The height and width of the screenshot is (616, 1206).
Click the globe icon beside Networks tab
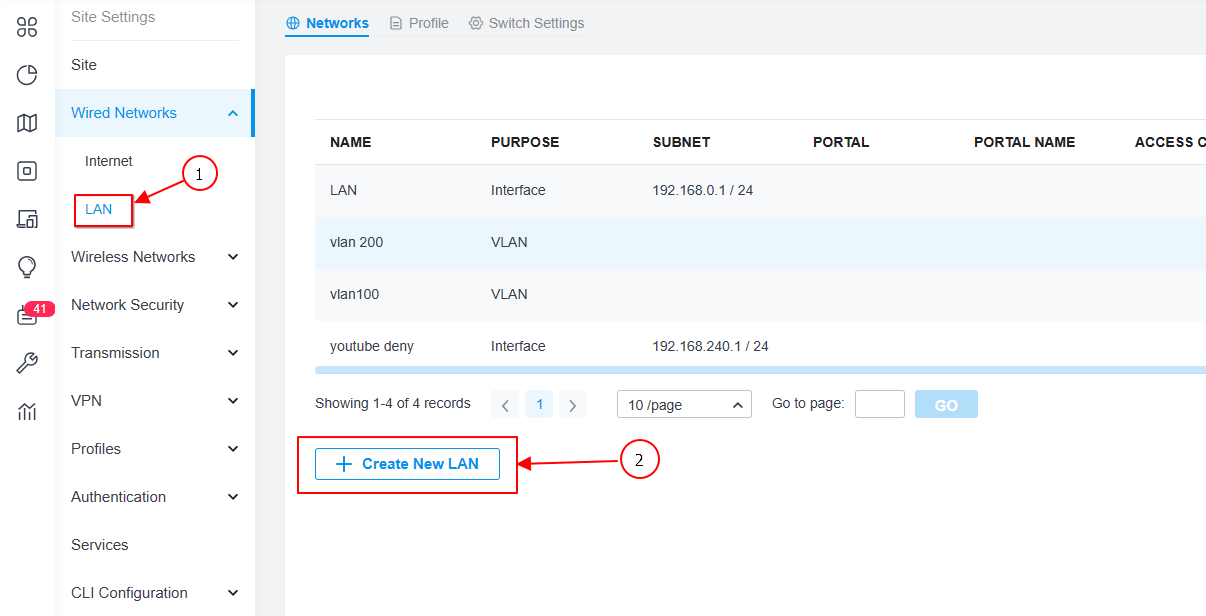pos(293,23)
